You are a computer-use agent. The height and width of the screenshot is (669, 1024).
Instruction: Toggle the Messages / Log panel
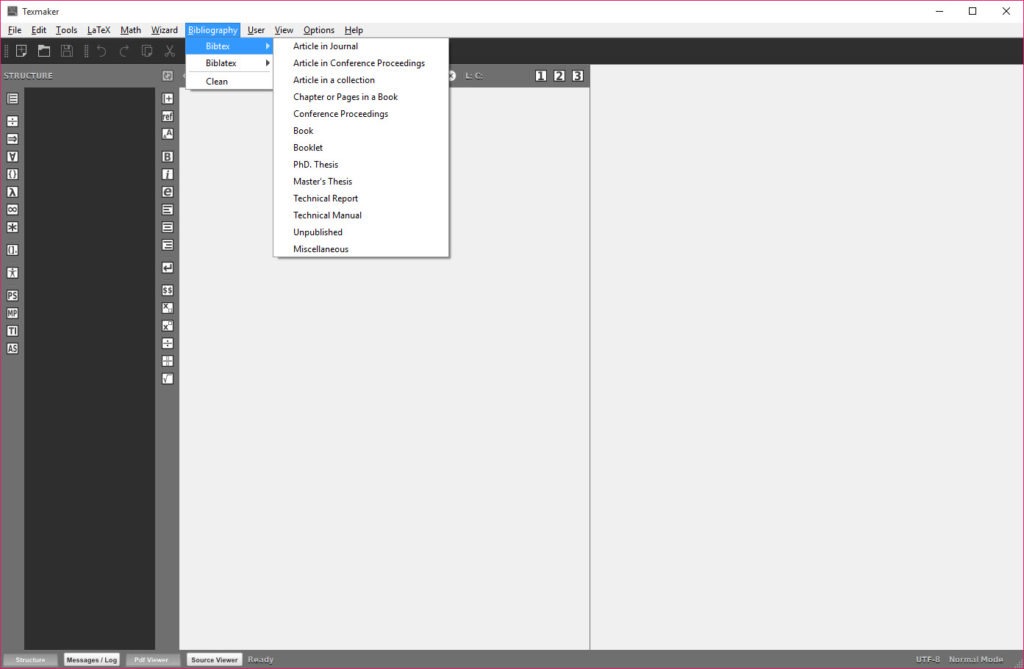(91, 660)
